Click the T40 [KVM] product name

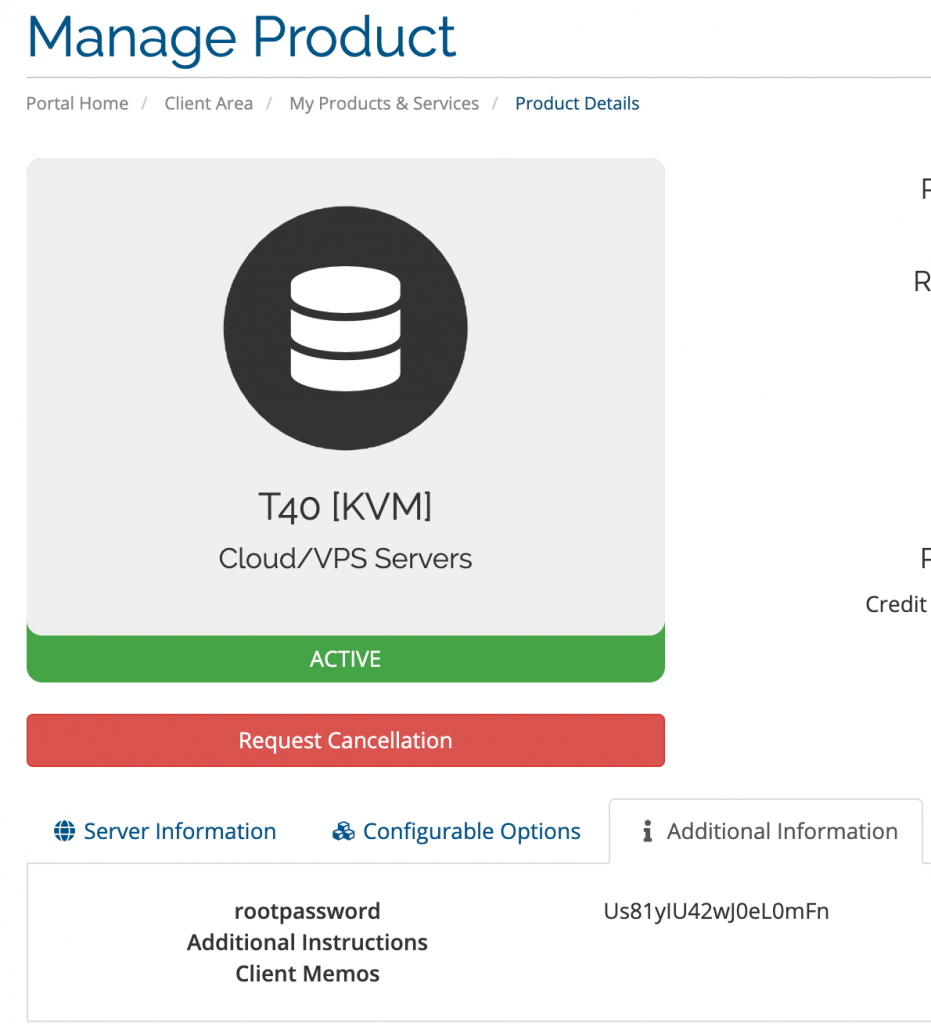click(x=345, y=508)
